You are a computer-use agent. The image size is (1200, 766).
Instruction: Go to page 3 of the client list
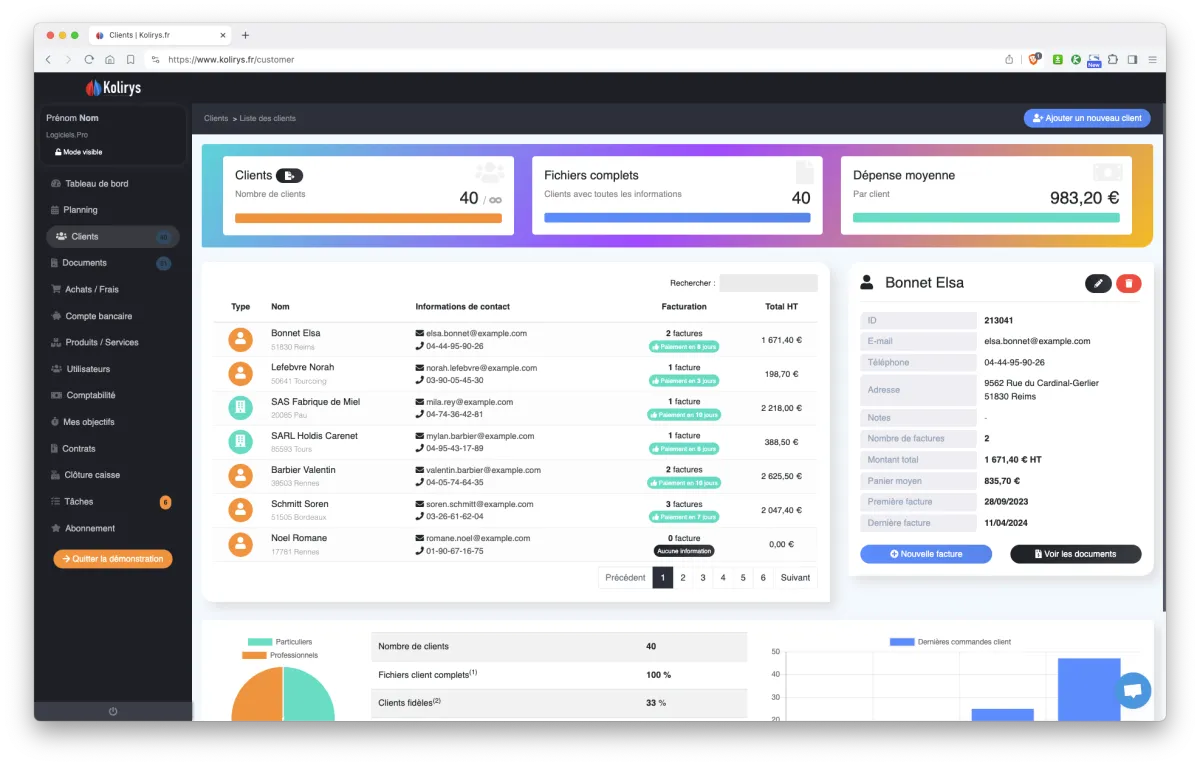point(703,578)
